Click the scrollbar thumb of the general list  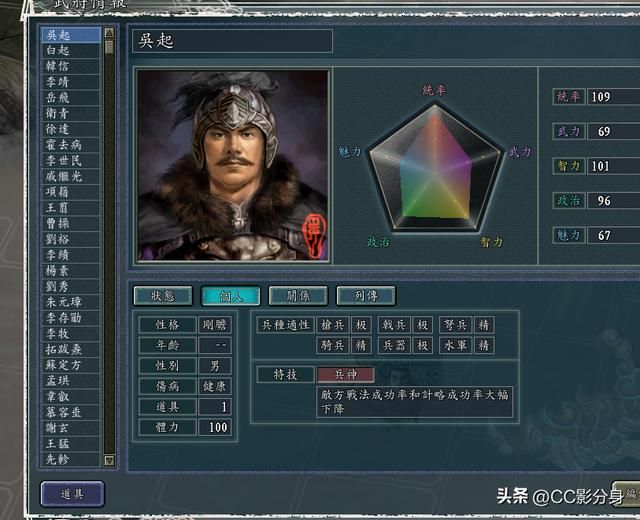109,47
